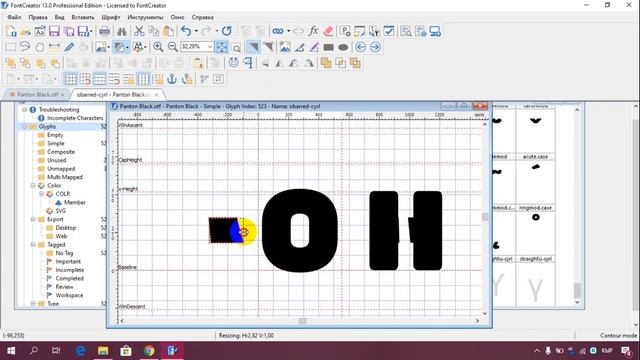640x360 pixels.
Task: Zoom in with magnifier plus icon
Action: tap(158, 47)
